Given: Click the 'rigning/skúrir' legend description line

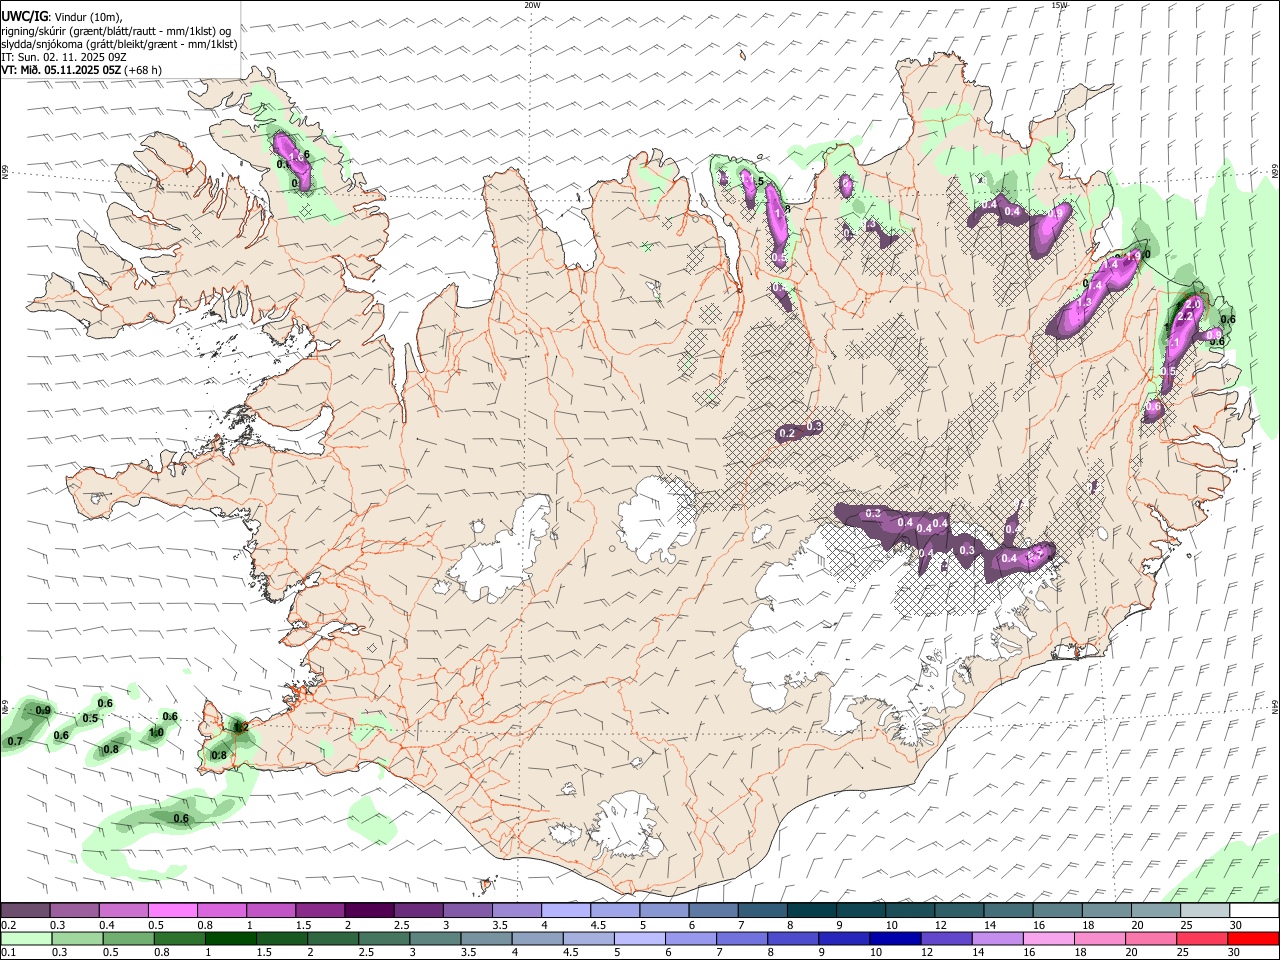Looking at the screenshot, I should pyautogui.click(x=117, y=31).
